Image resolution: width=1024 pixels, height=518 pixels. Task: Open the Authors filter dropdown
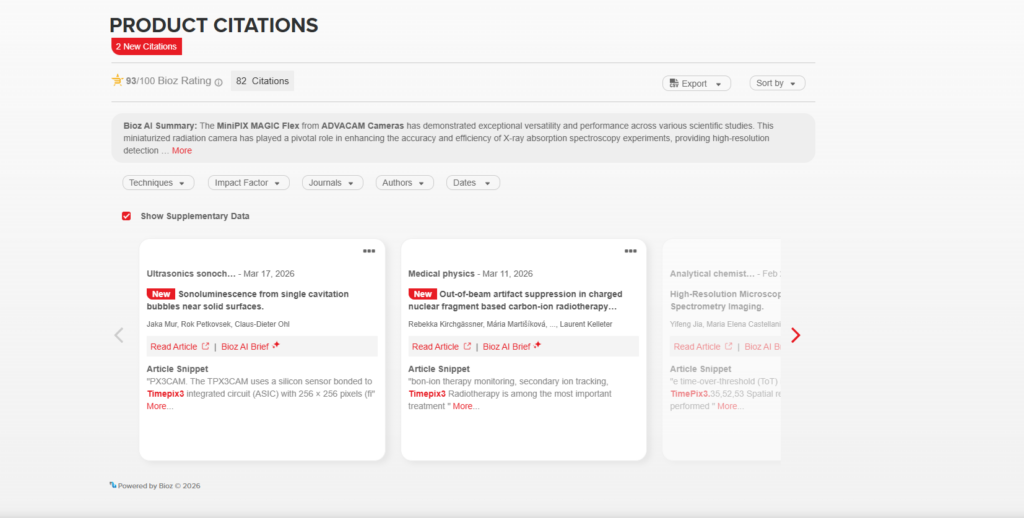[x=404, y=183]
